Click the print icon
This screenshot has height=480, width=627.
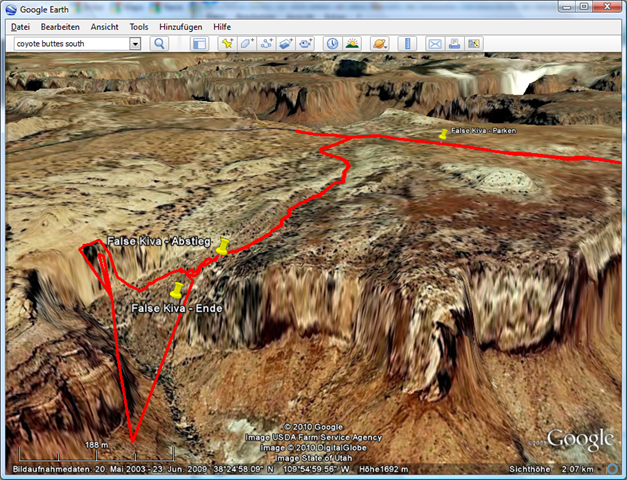(454, 44)
